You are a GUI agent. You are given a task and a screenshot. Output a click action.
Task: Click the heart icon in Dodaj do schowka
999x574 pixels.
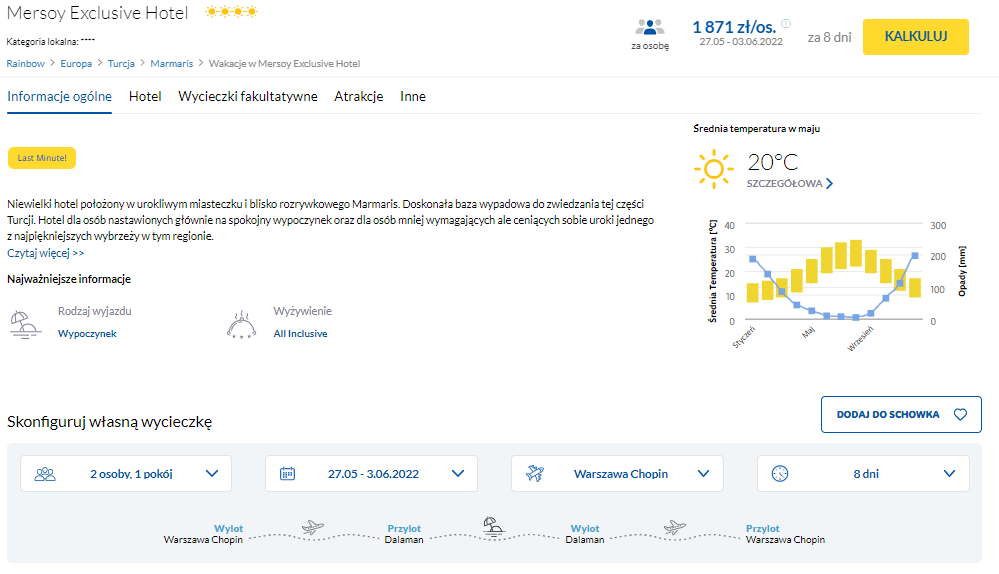point(960,415)
